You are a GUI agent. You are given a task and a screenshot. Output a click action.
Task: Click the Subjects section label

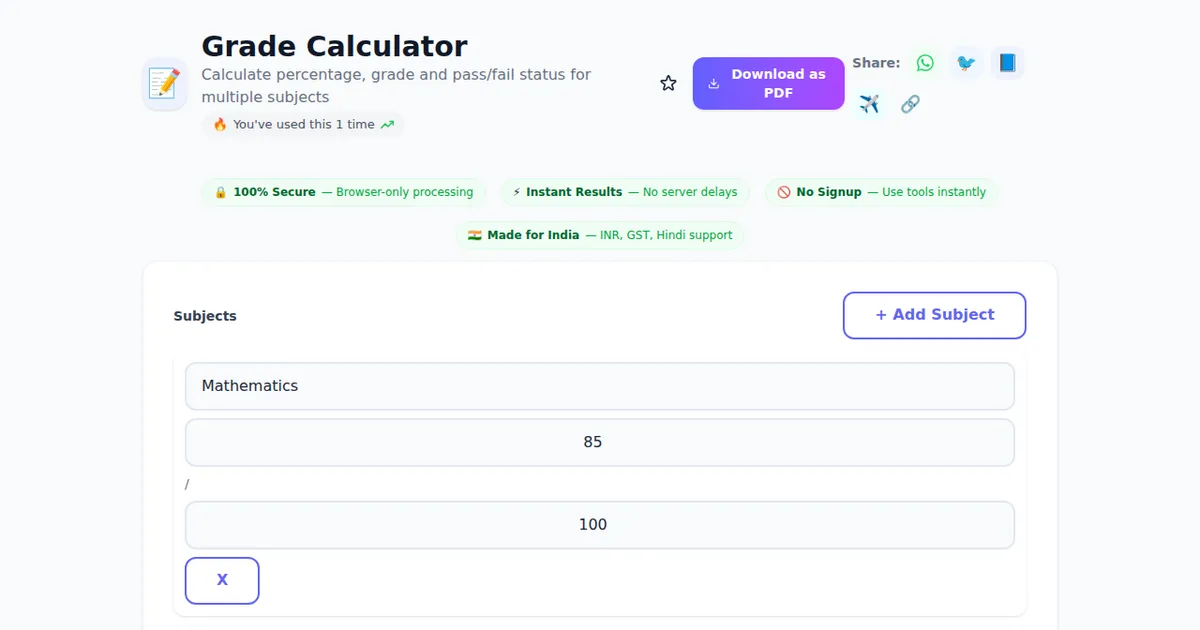coord(205,316)
